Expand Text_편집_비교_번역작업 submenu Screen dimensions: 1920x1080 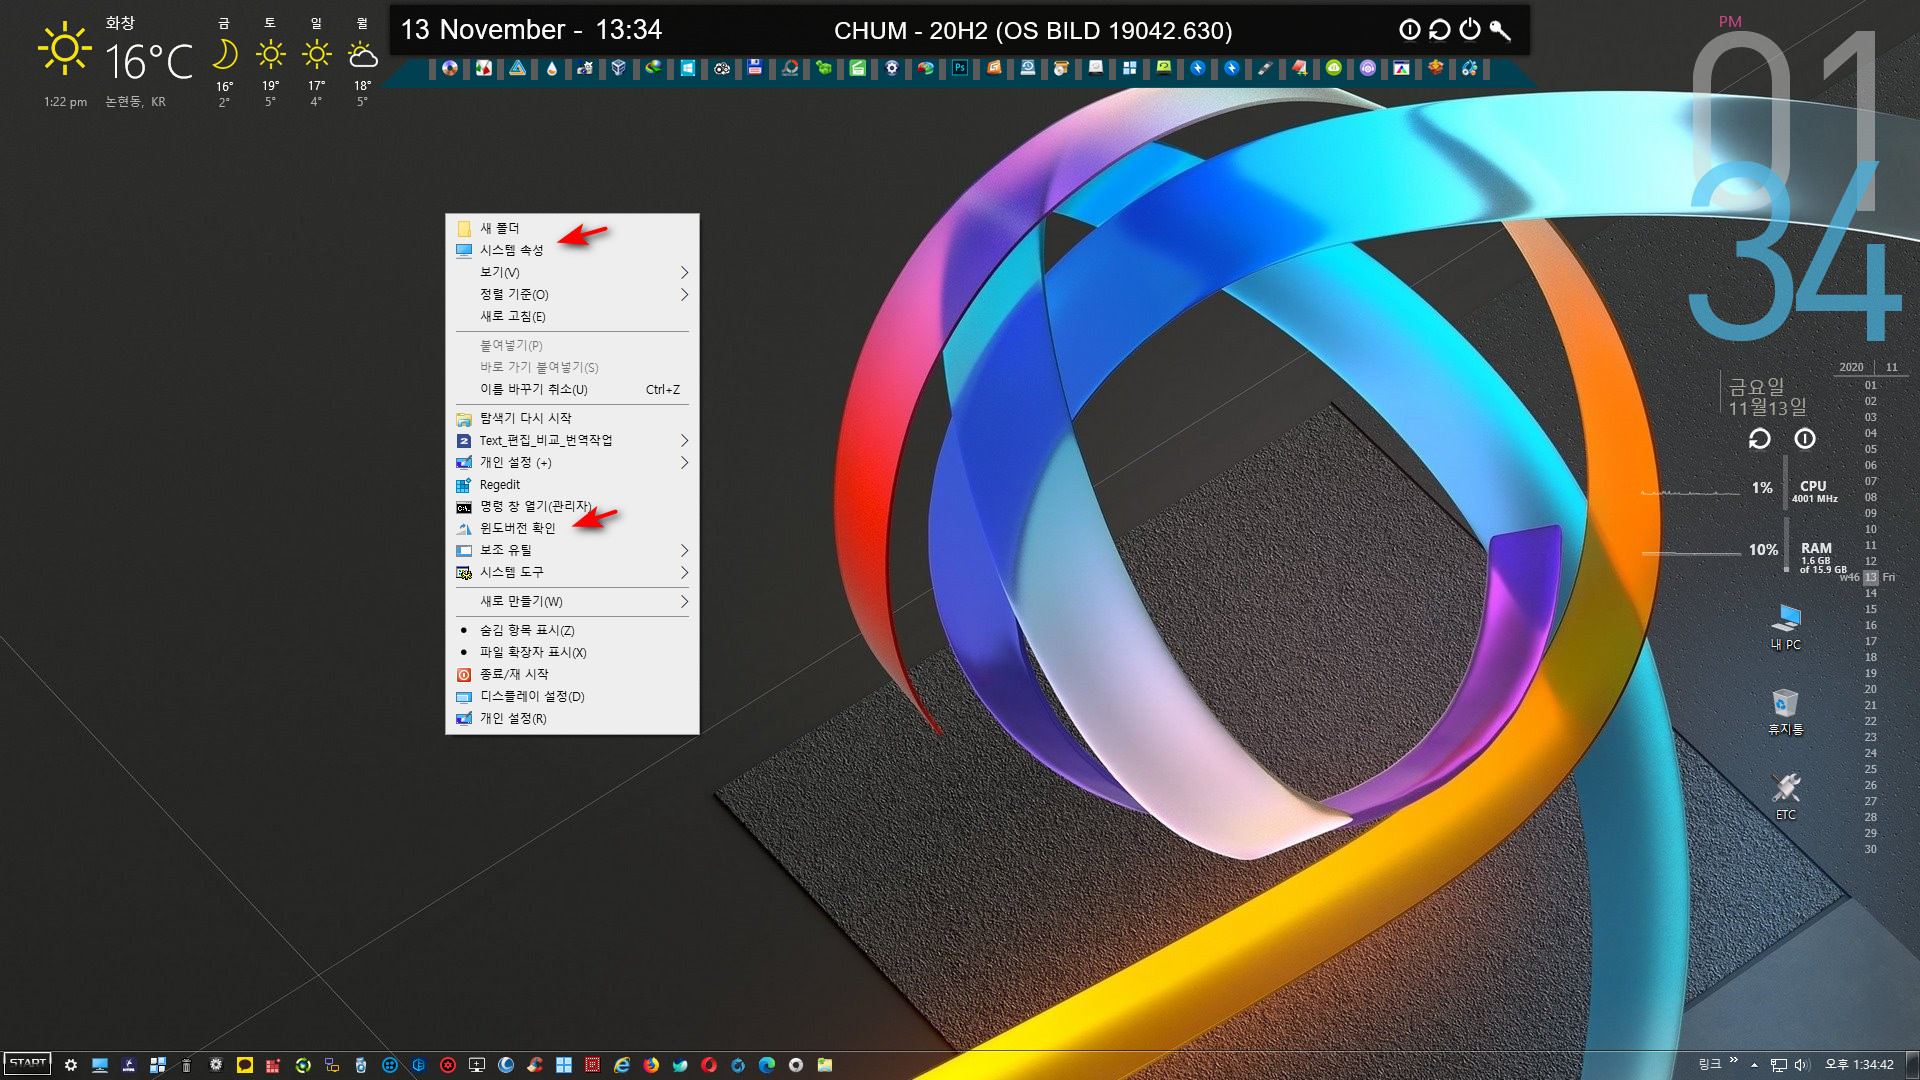click(x=572, y=440)
